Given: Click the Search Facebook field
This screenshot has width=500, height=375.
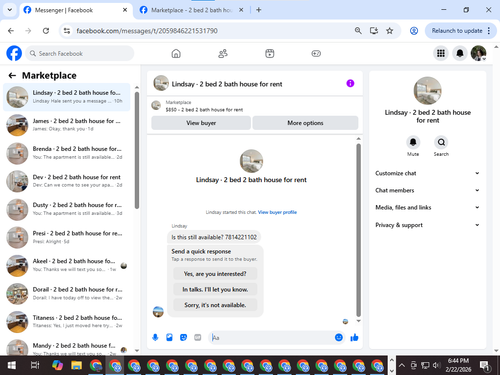Looking at the screenshot, I should [80, 53].
